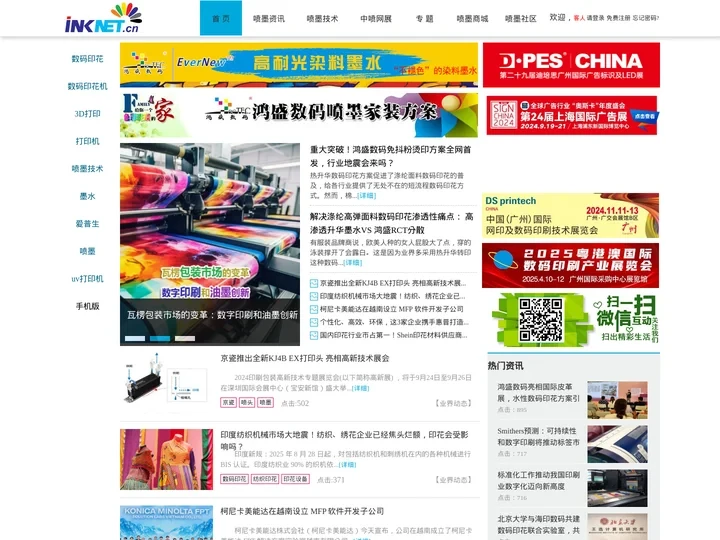This screenshot has width=720, height=540.
Task: Open list item 个性化、高效、环保，这3家企业
Action: tap(394, 322)
